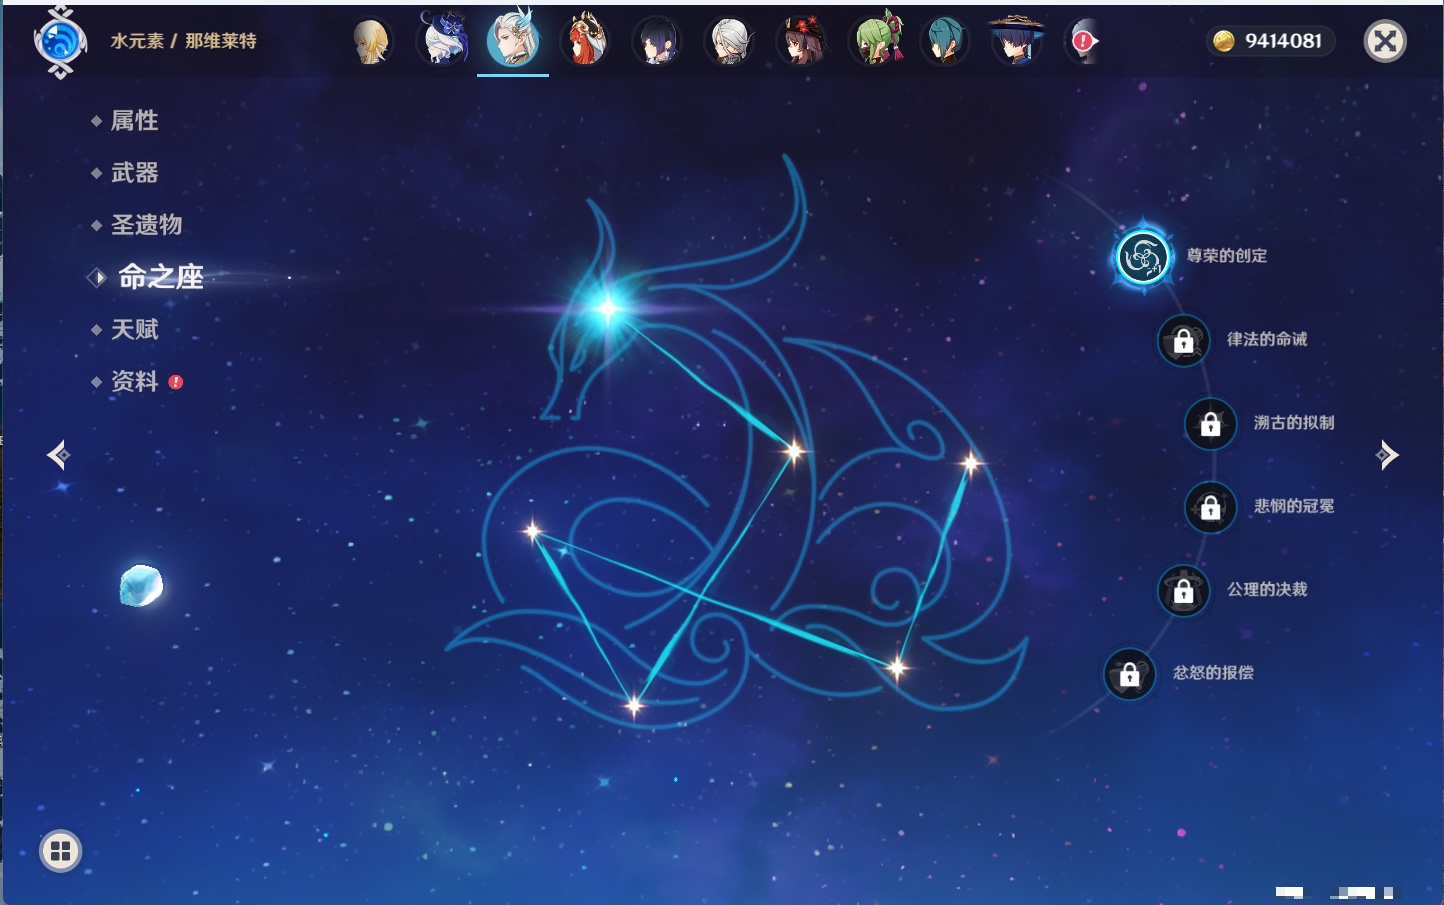Screen dimensions: 1444x905
Task: Click the glowing bright star in the constellation
Action: [x=607, y=308]
